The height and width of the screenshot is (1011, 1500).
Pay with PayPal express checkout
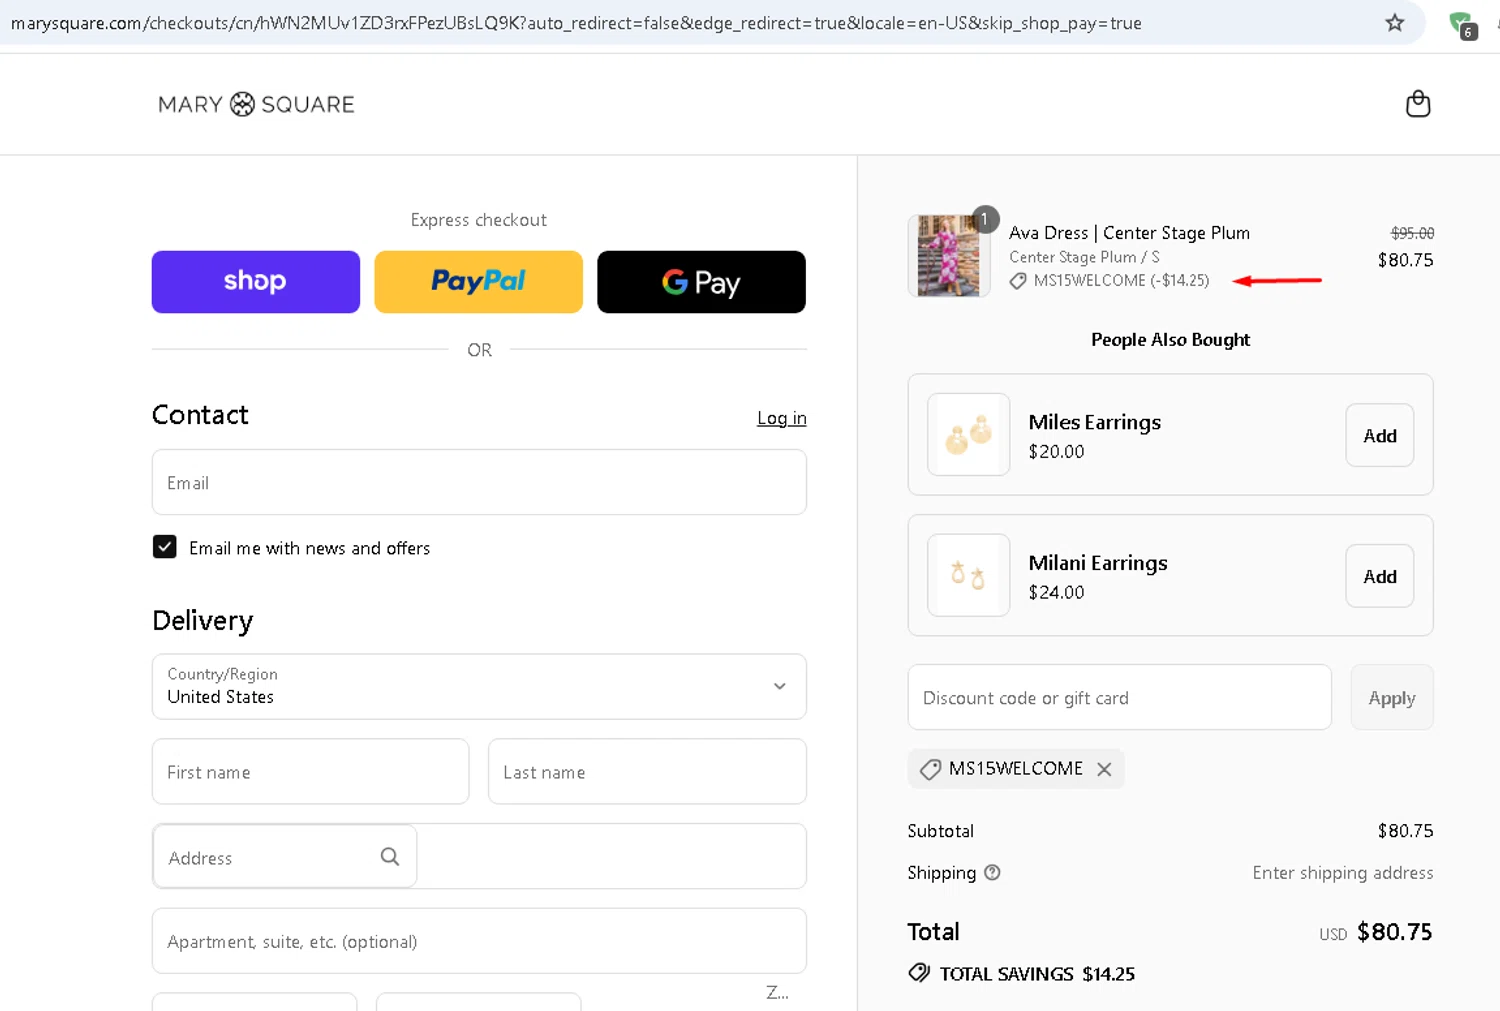pyautogui.click(x=478, y=282)
